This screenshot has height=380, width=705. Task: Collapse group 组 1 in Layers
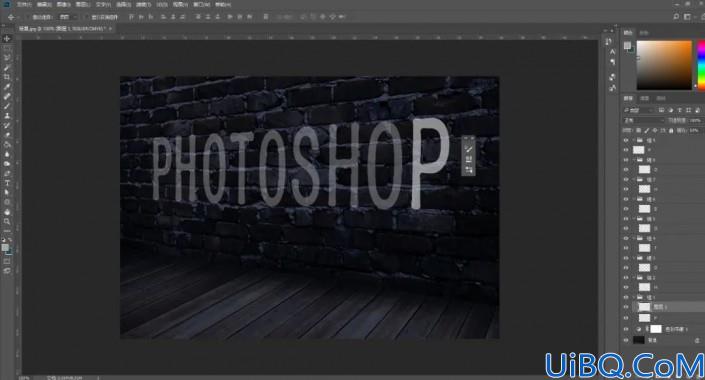[x=634, y=297]
